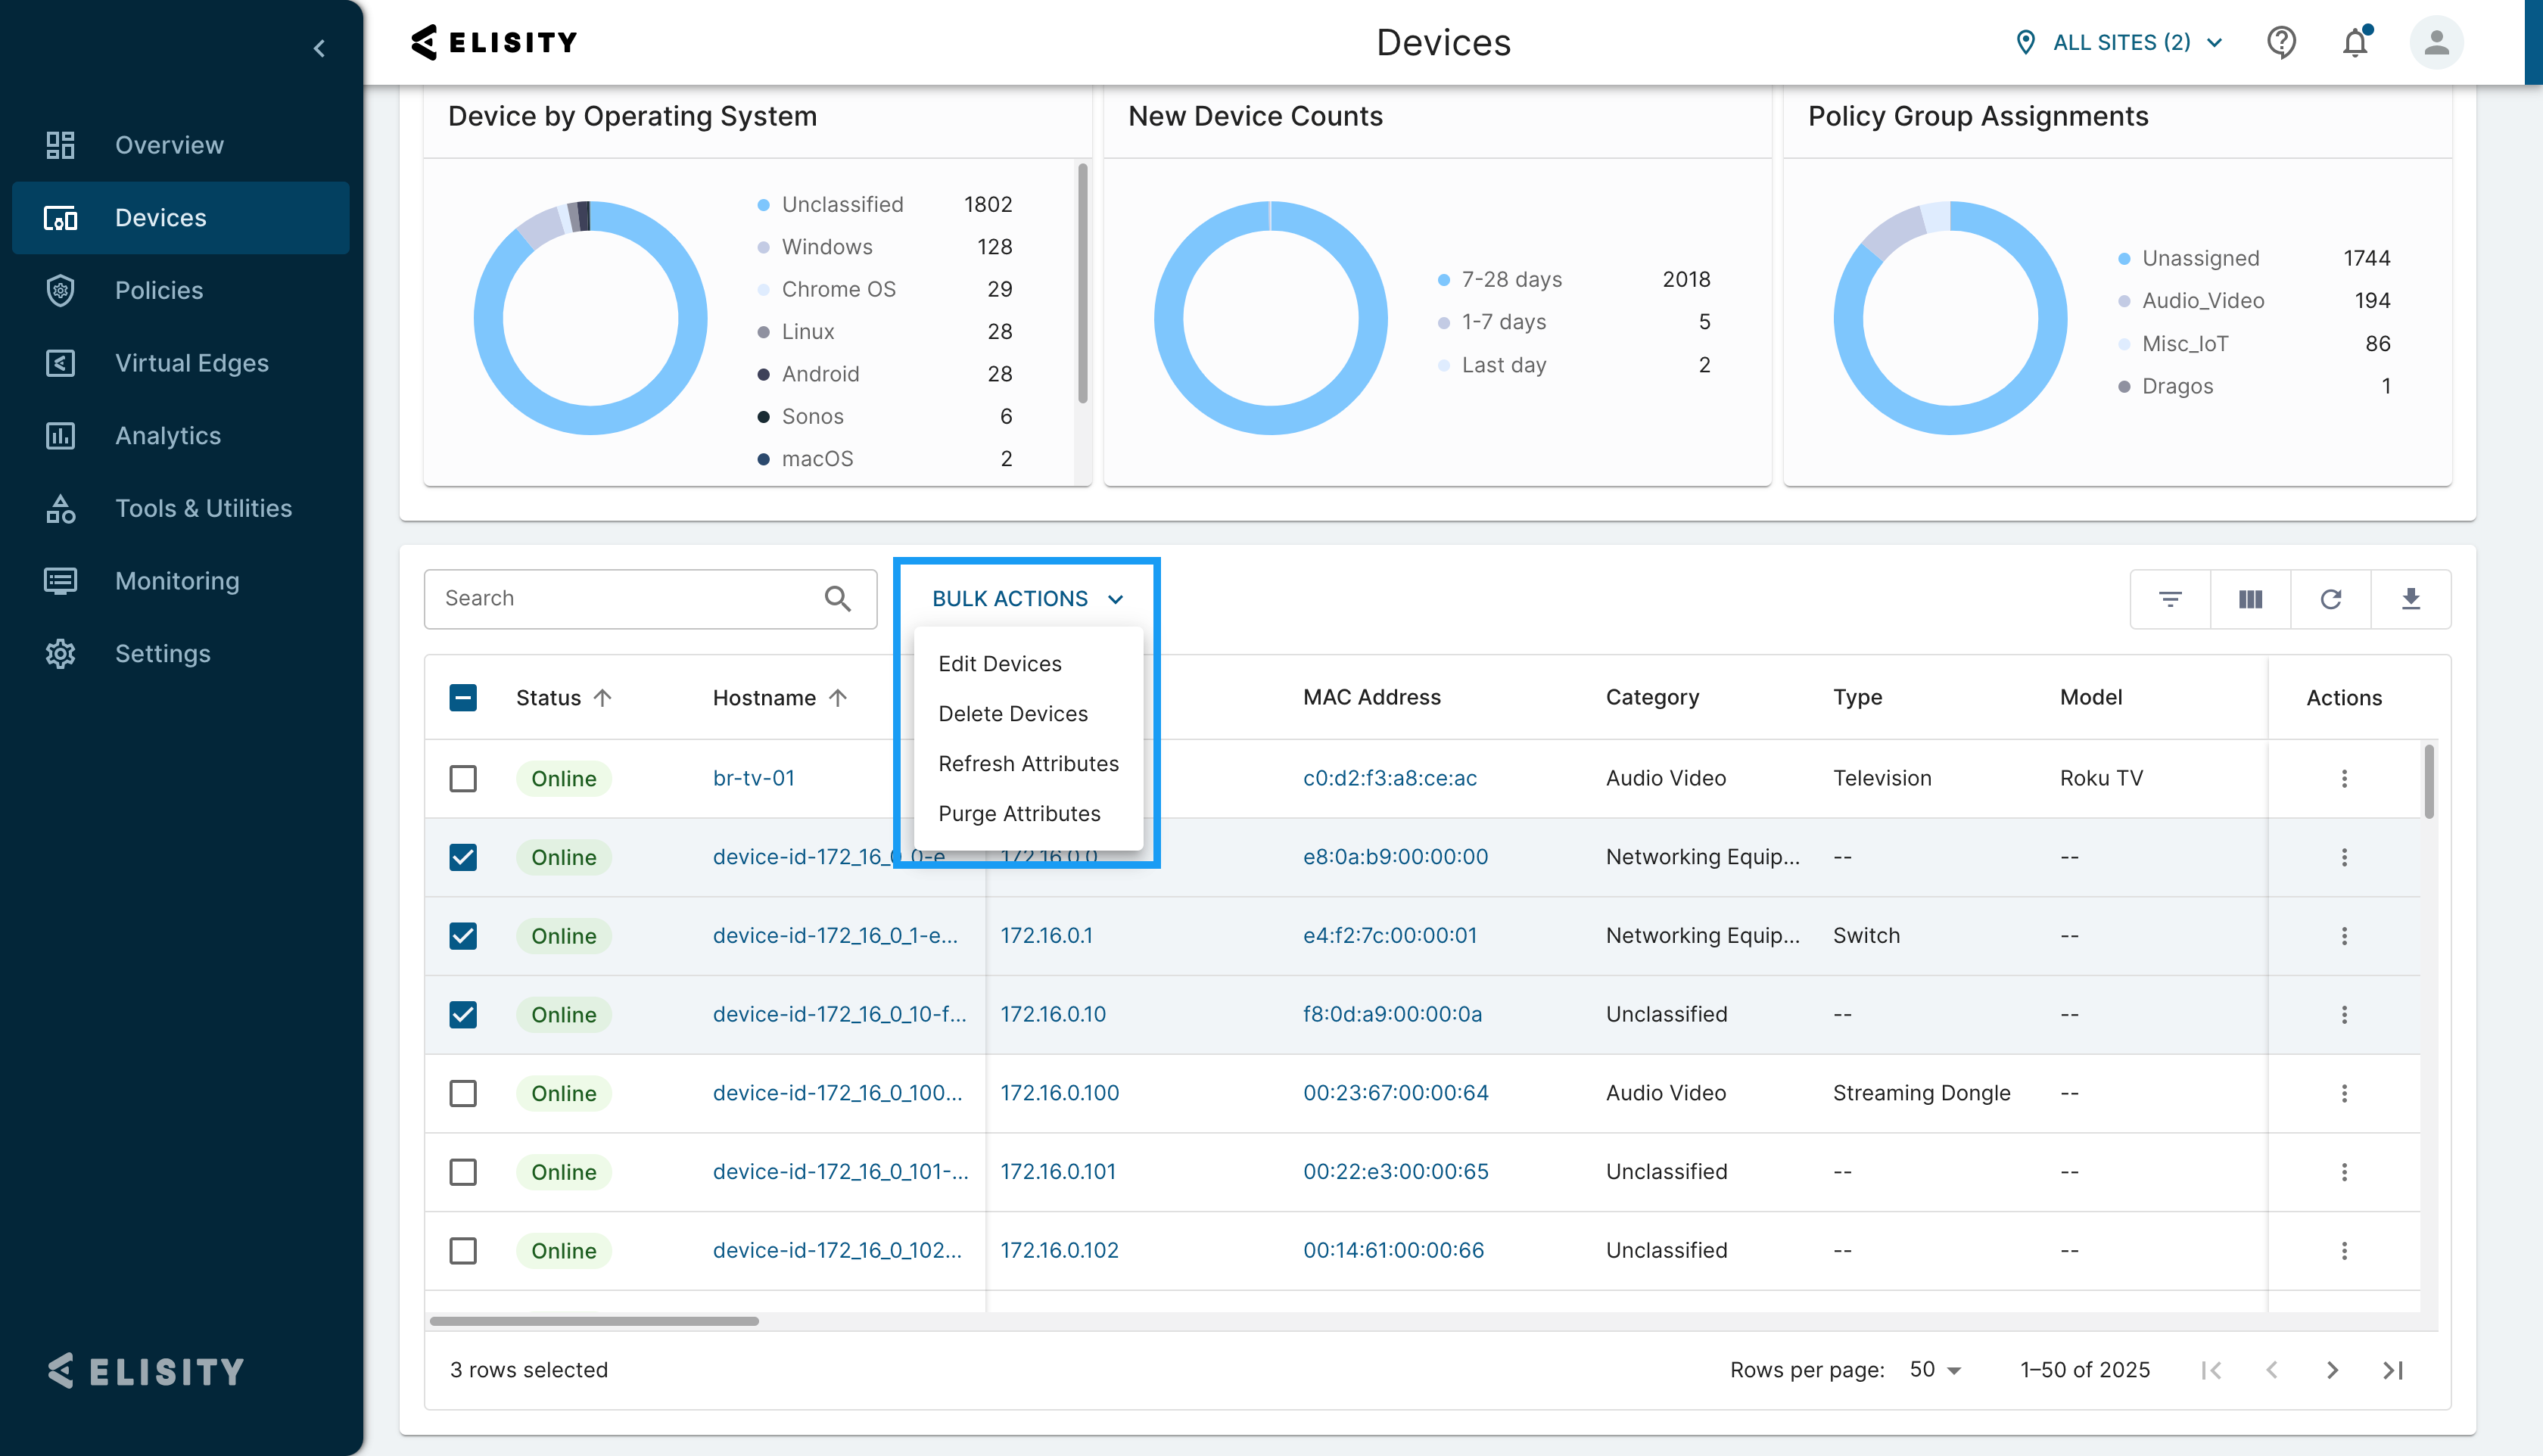Select Delete Devices from bulk menu
Viewport: 2543px width, 1456px height.
coord(1012,714)
